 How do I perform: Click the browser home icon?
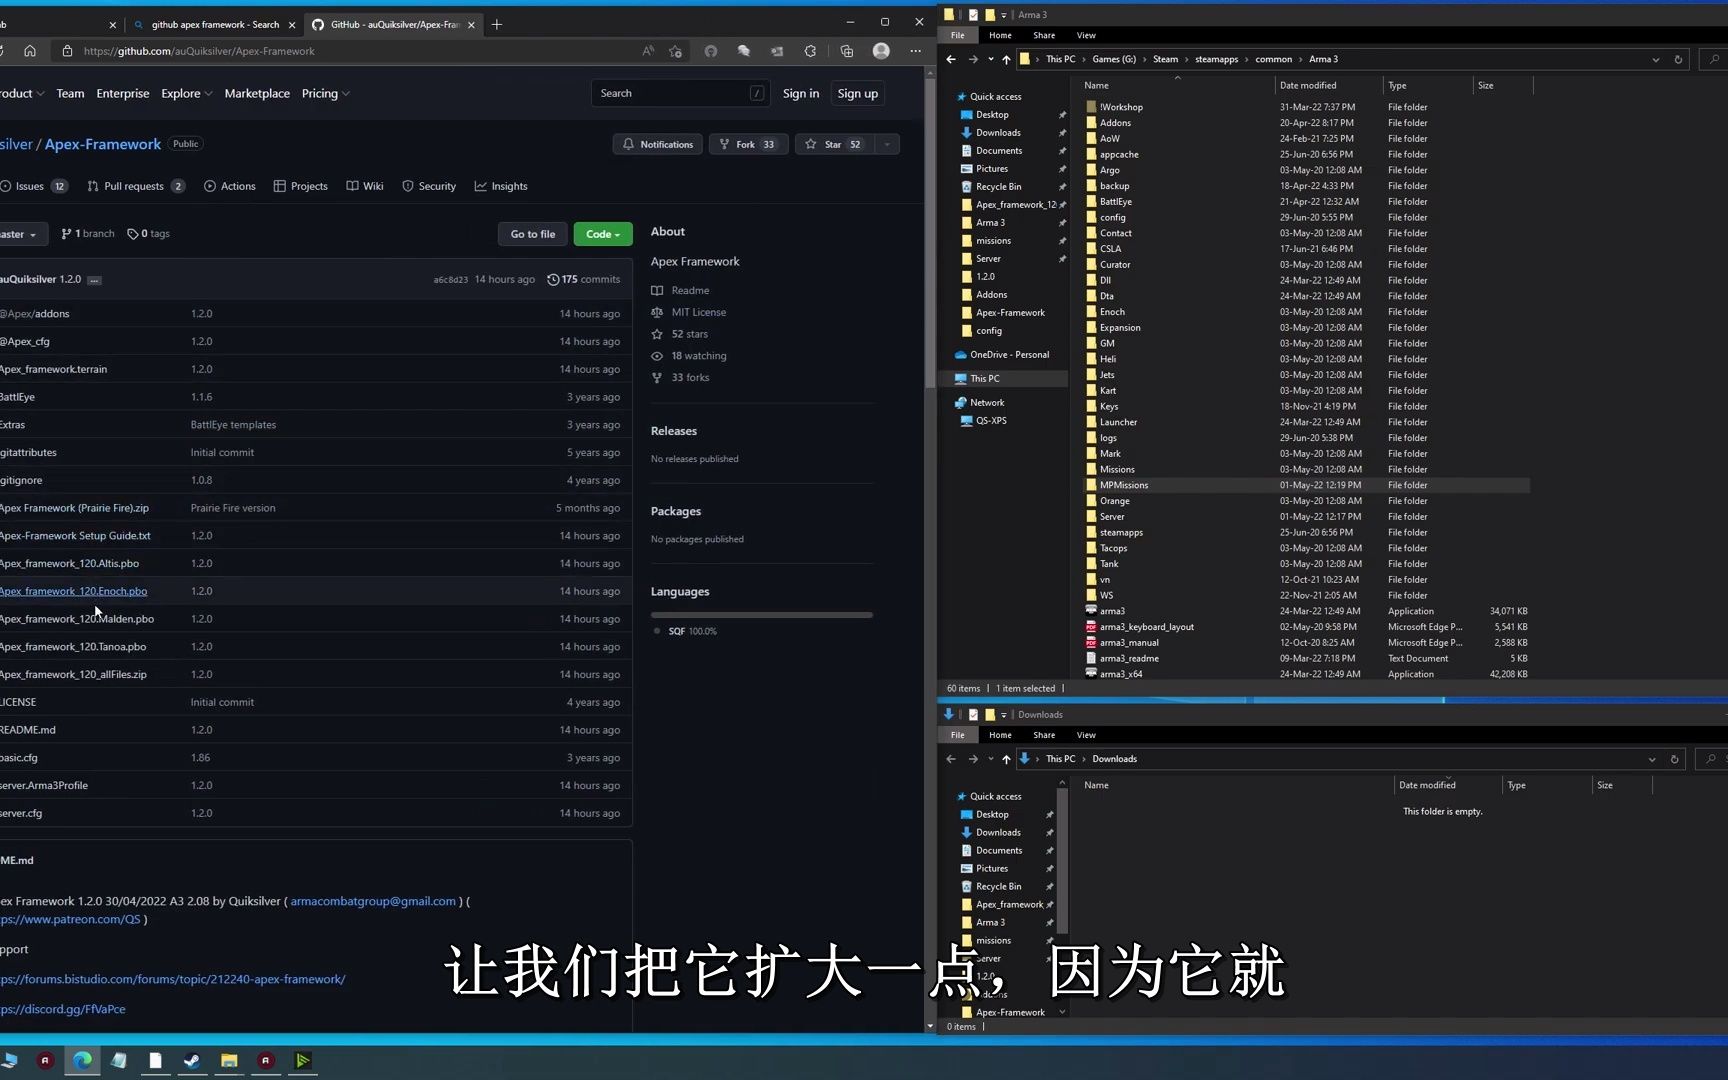pos(30,51)
